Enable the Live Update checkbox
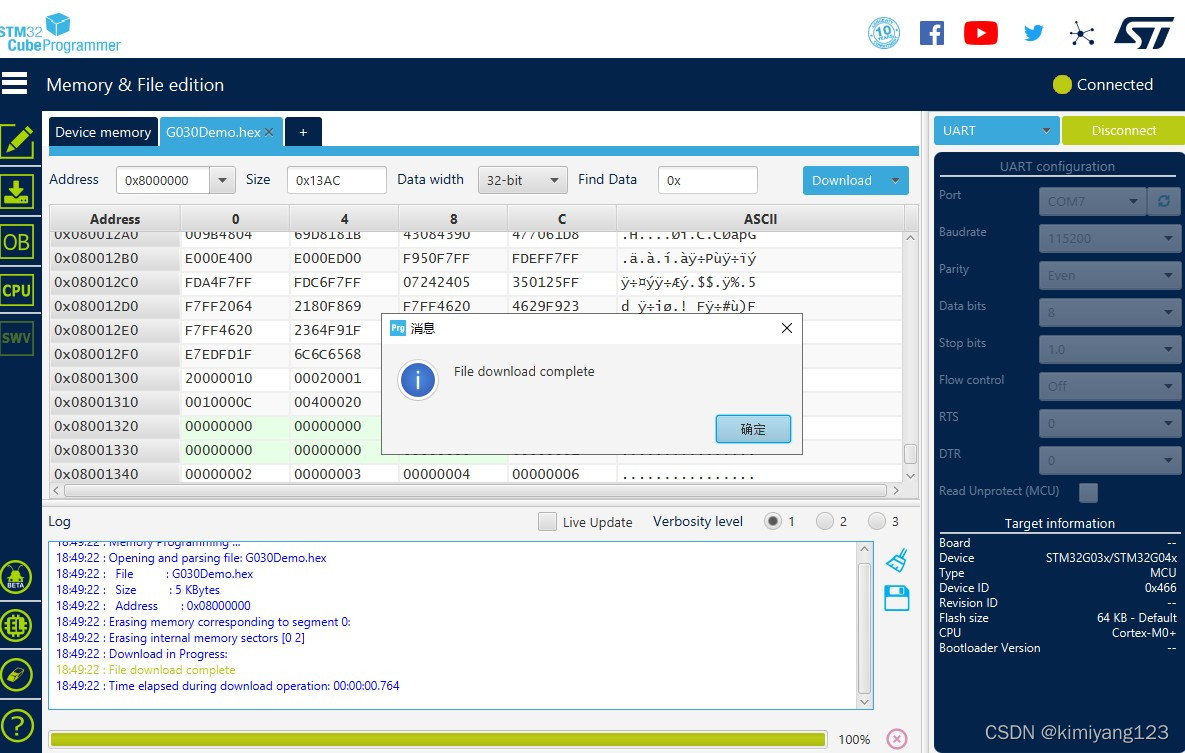This screenshot has height=753, width=1185. click(547, 521)
